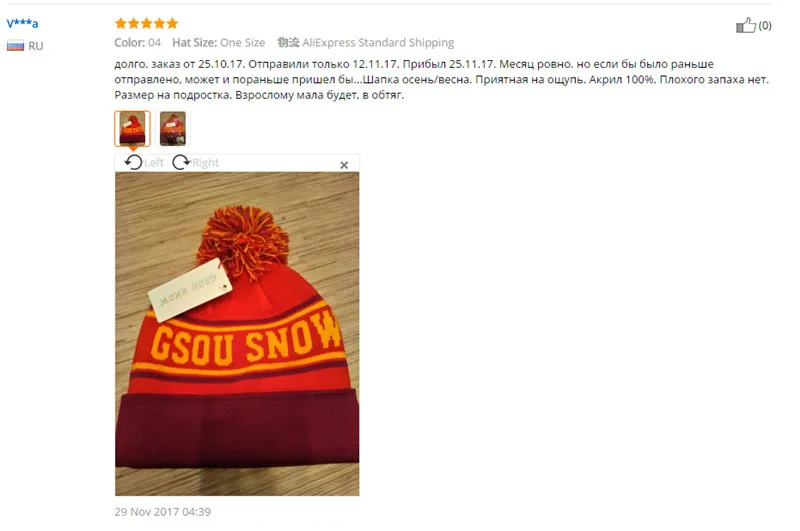
Task: Like the review with thumbs-up icon
Action: pyautogui.click(x=745, y=25)
